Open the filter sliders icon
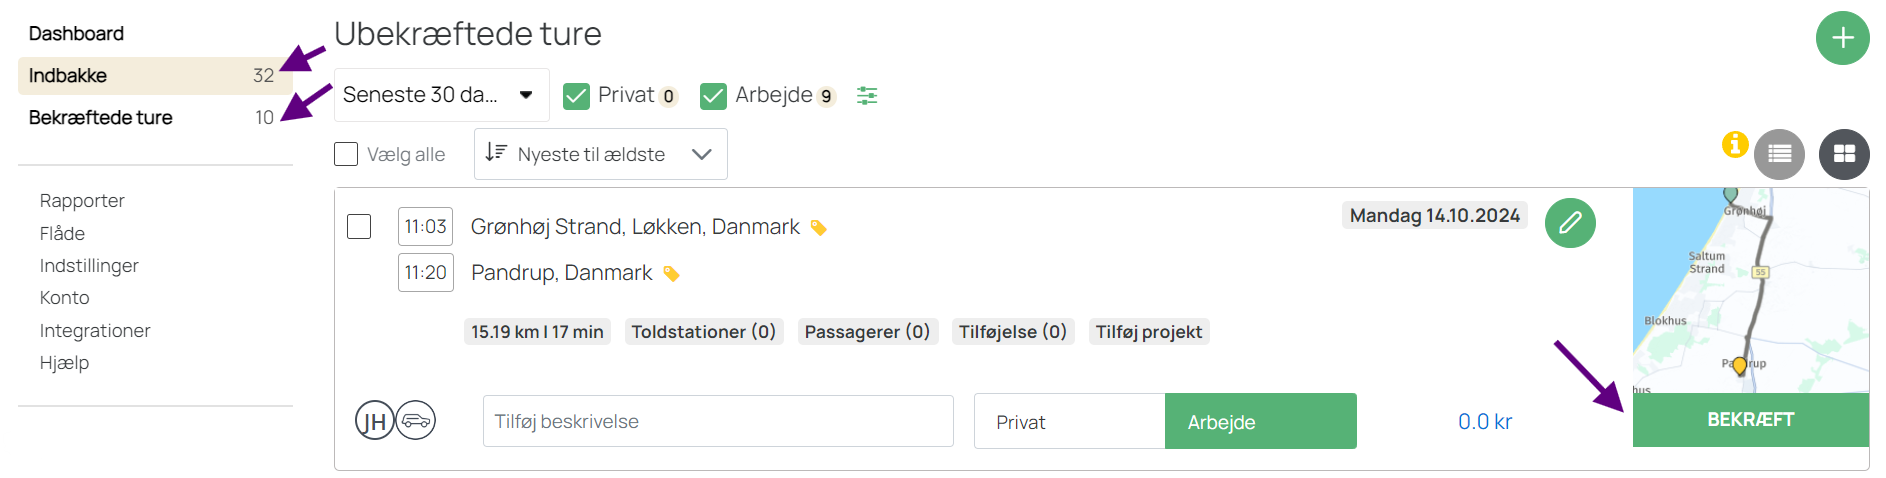1886x478 pixels. [x=867, y=96]
